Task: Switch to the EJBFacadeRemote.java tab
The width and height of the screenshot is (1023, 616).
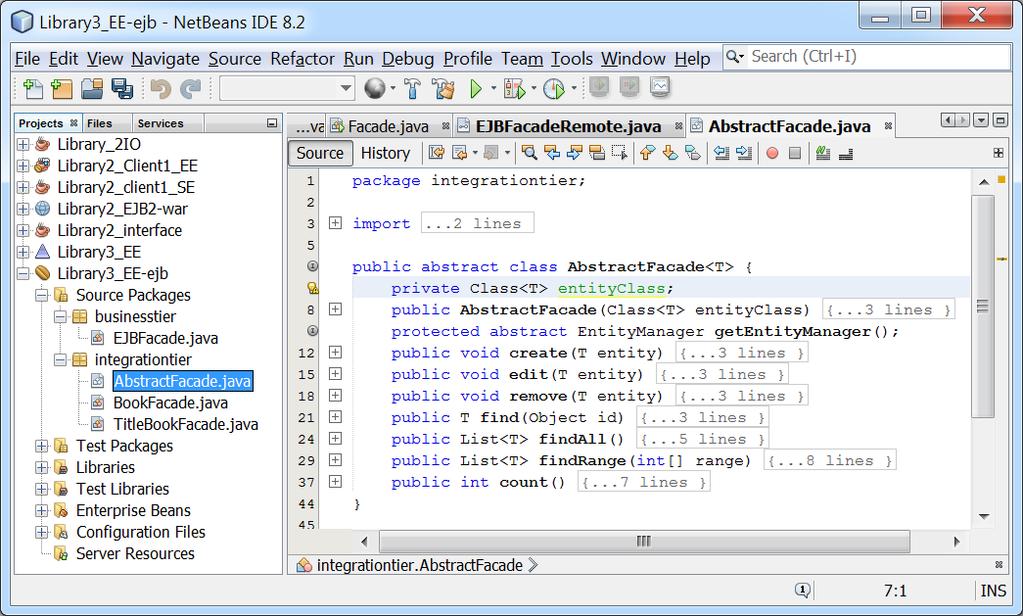Action: 568,126
